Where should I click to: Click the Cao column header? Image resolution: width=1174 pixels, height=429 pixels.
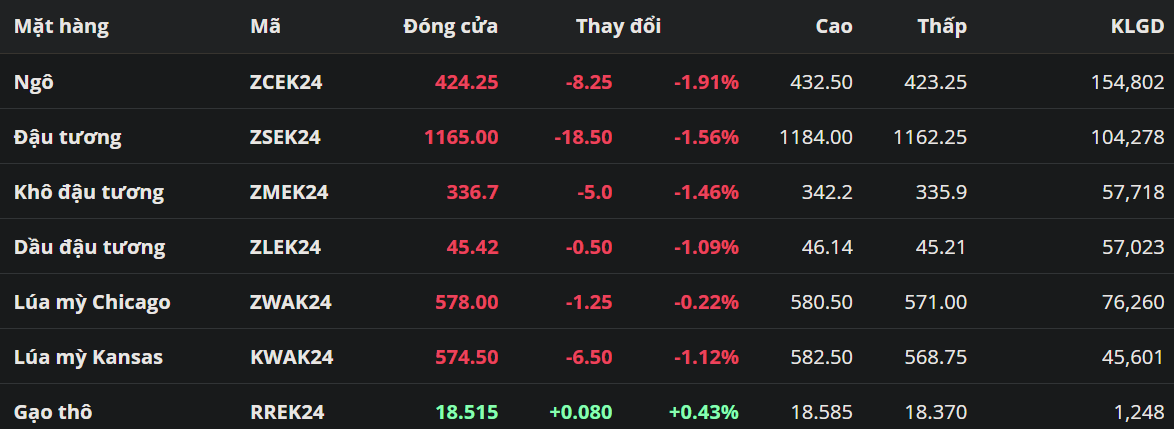point(833,27)
